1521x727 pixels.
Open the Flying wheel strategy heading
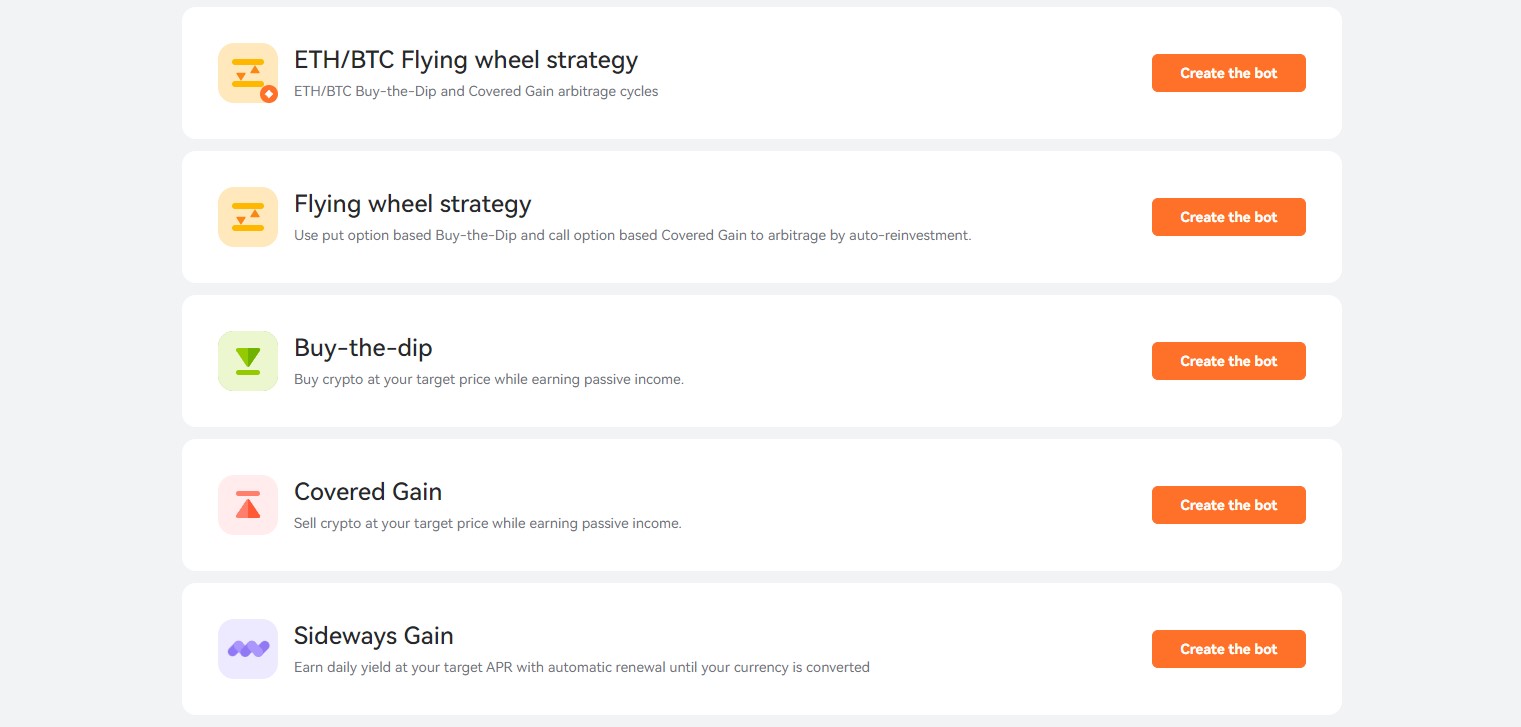tap(413, 204)
